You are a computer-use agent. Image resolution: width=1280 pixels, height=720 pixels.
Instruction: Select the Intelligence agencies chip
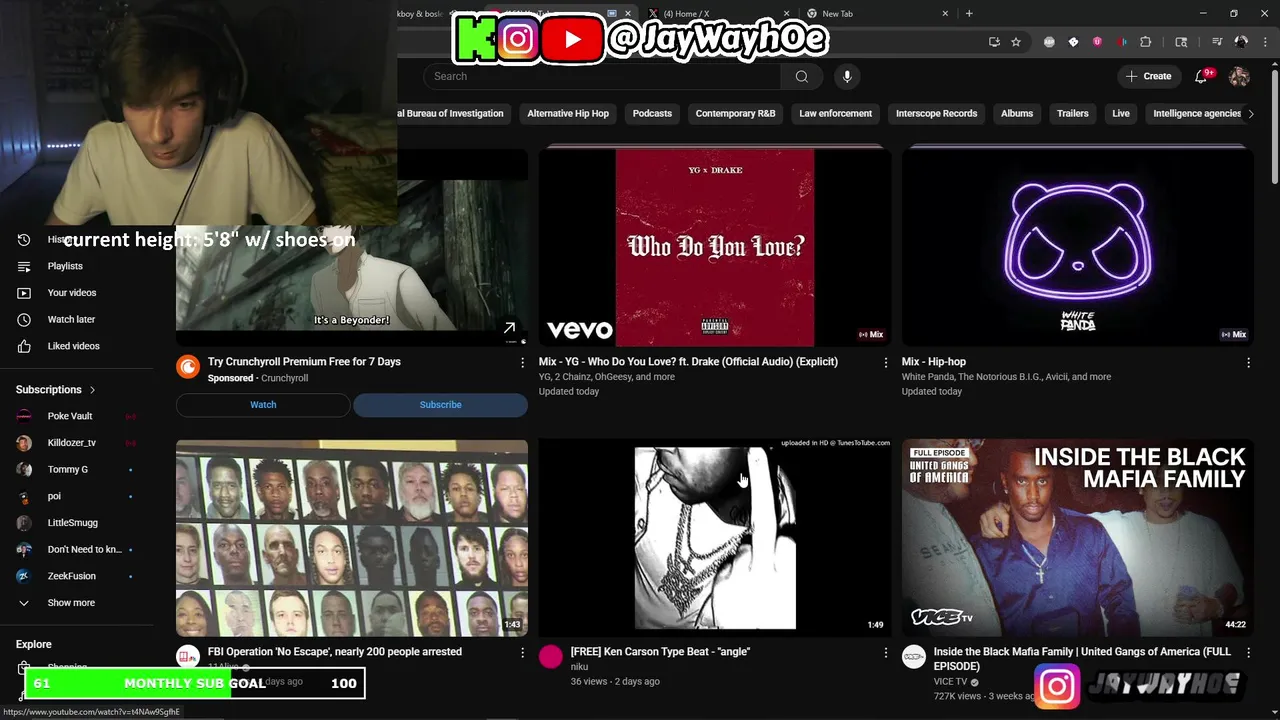click(x=1196, y=114)
